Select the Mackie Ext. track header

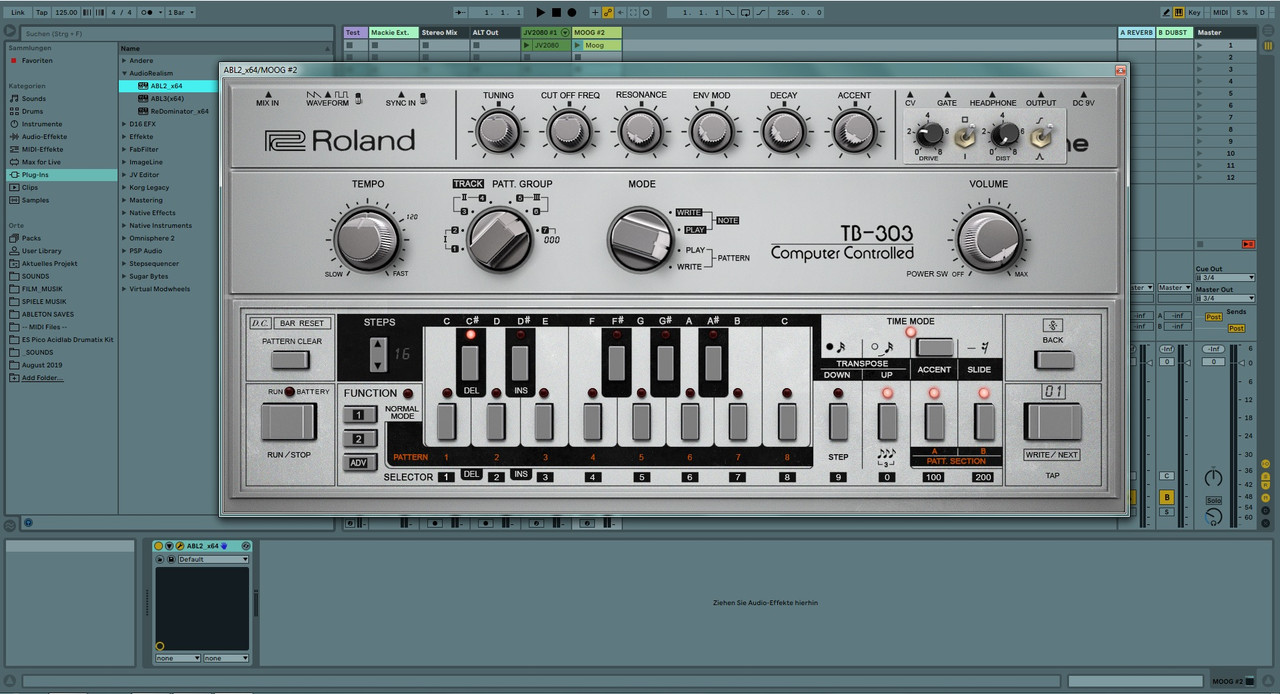pyautogui.click(x=393, y=32)
